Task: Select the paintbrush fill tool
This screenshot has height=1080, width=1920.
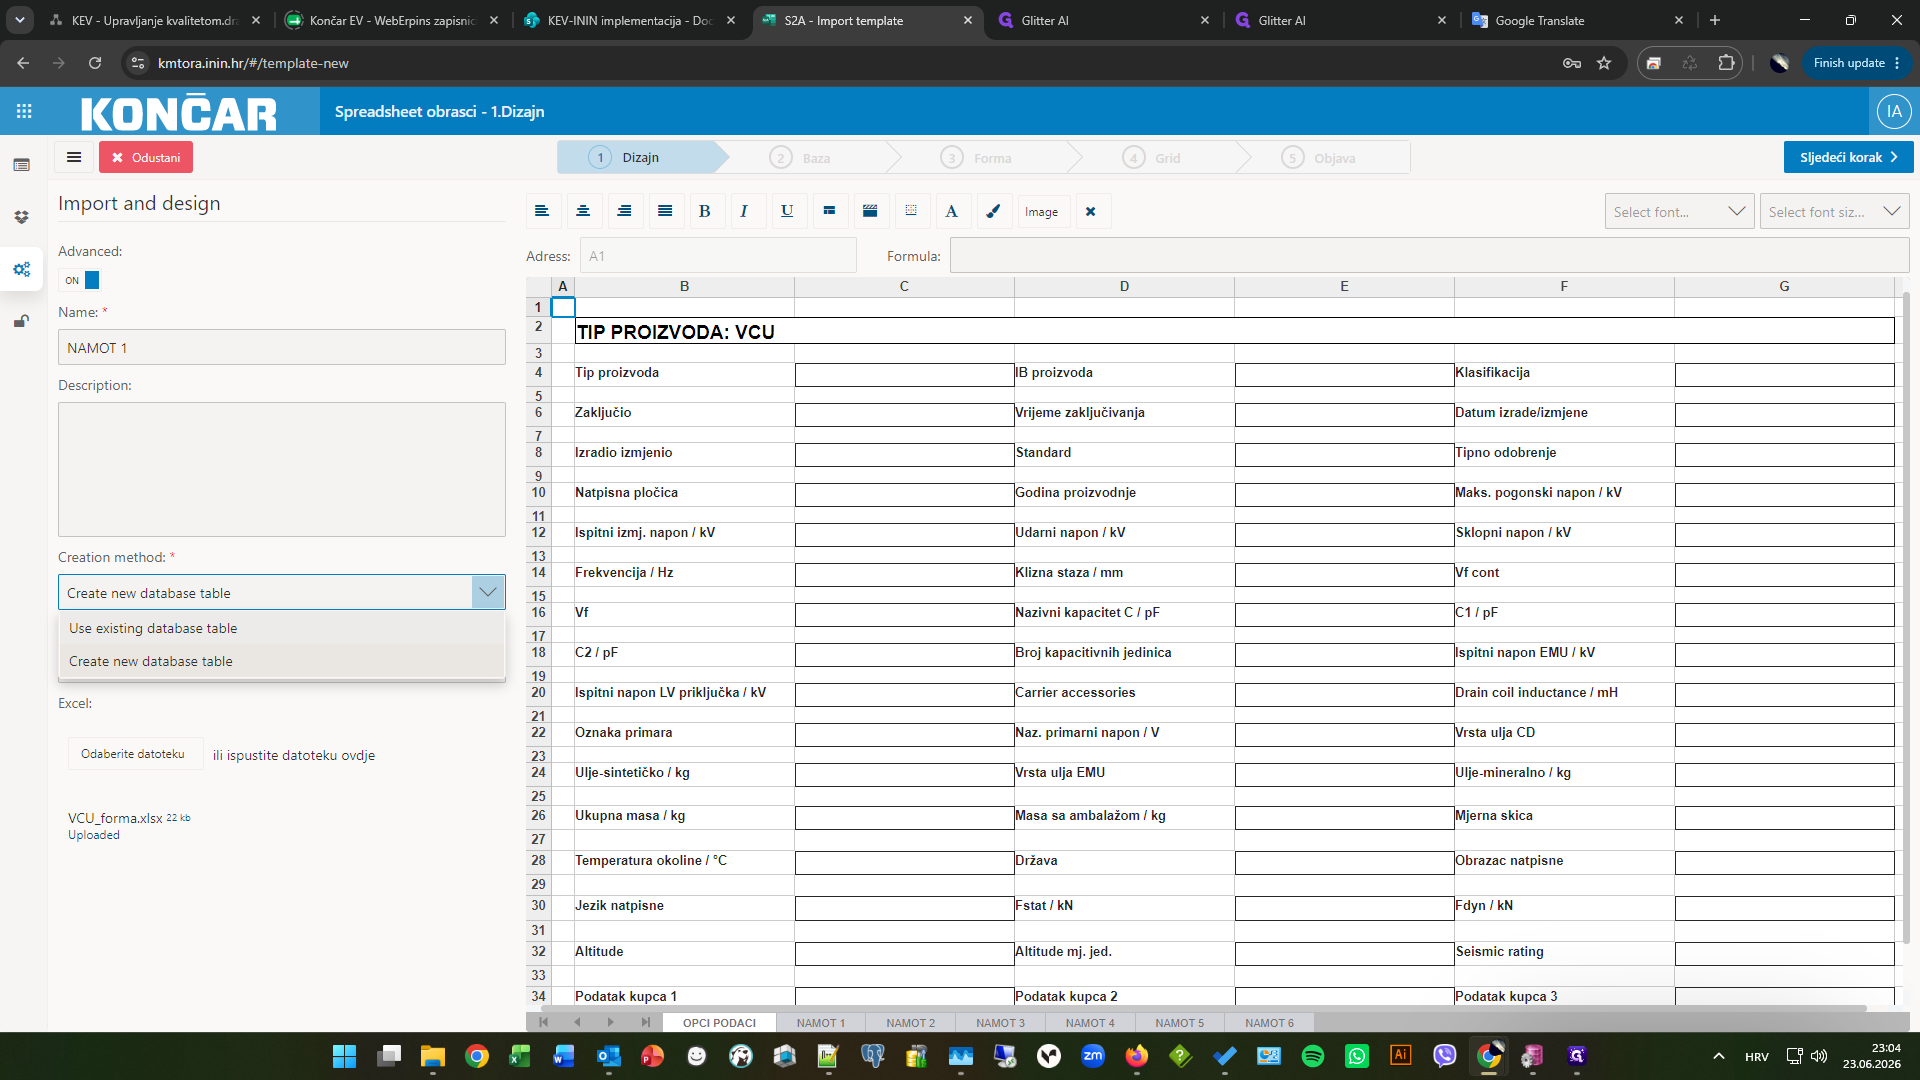Action: (x=993, y=211)
